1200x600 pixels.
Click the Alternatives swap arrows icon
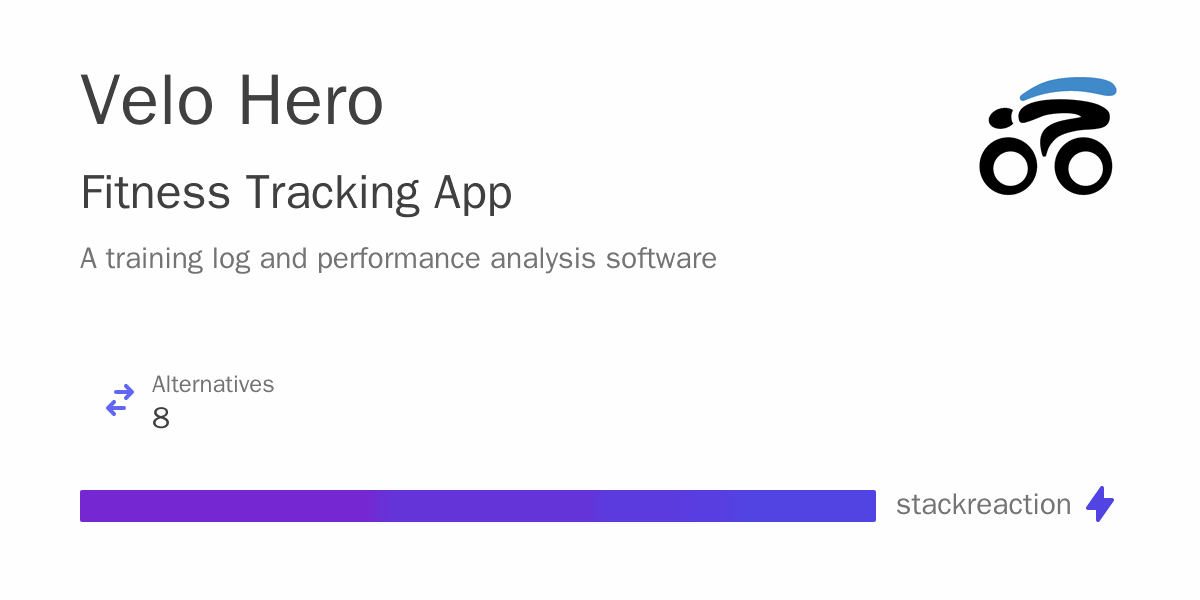(x=120, y=401)
